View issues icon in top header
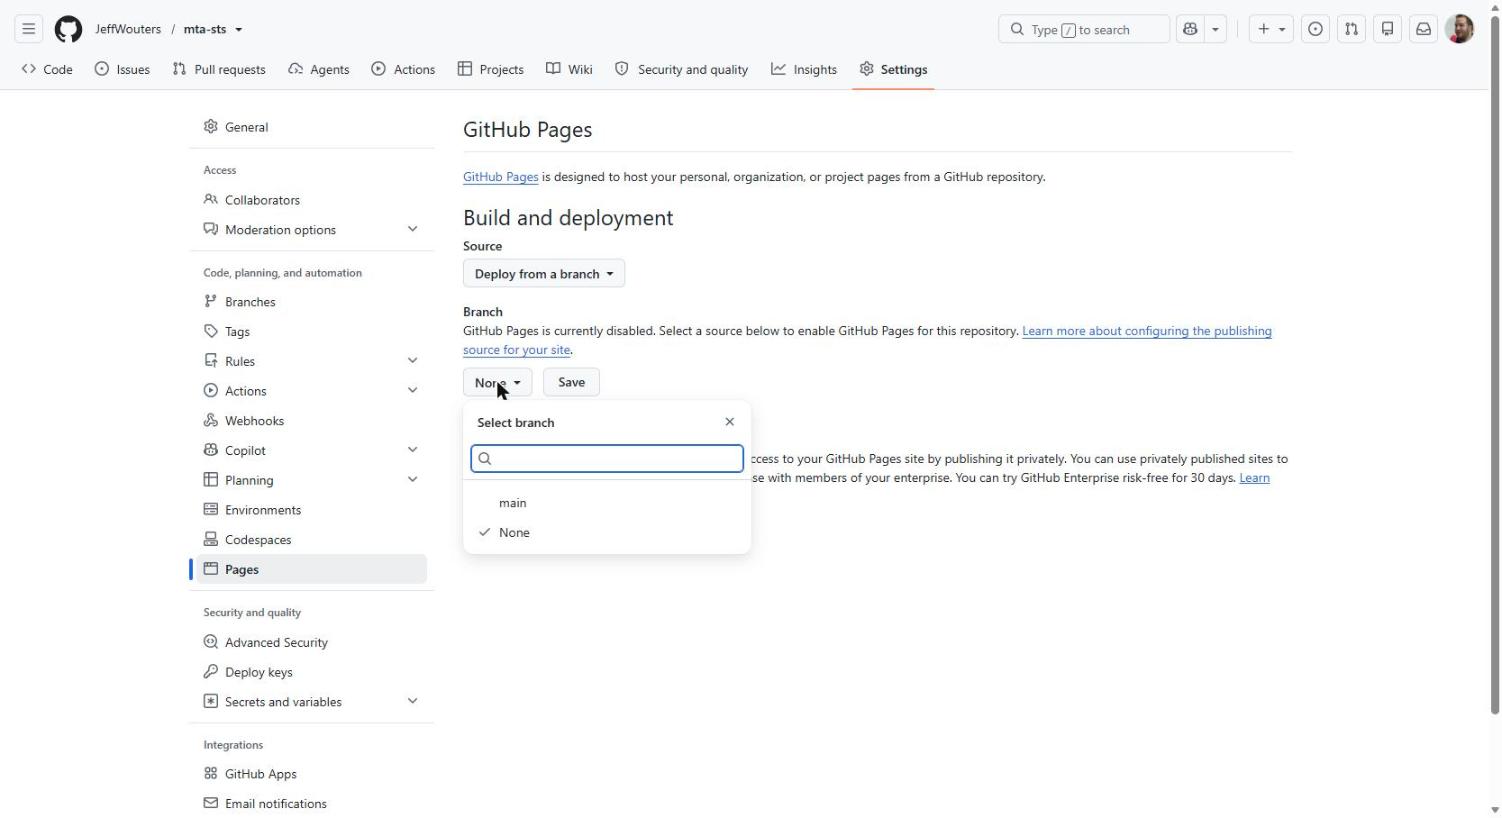This screenshot has height=818, width=1502. click(x=1316, y=29)
